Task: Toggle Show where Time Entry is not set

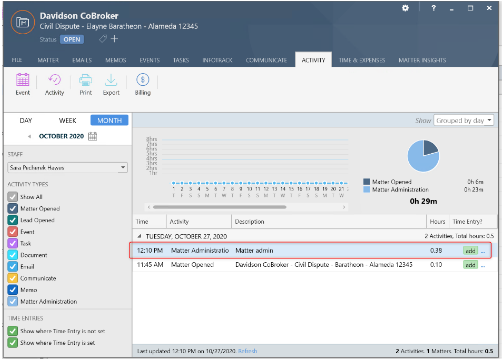Action: 13,331
